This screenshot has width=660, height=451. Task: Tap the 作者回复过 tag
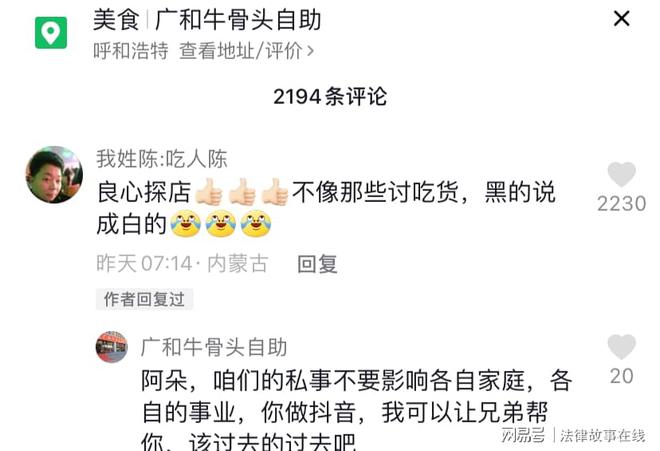click(x=144, y=299)
